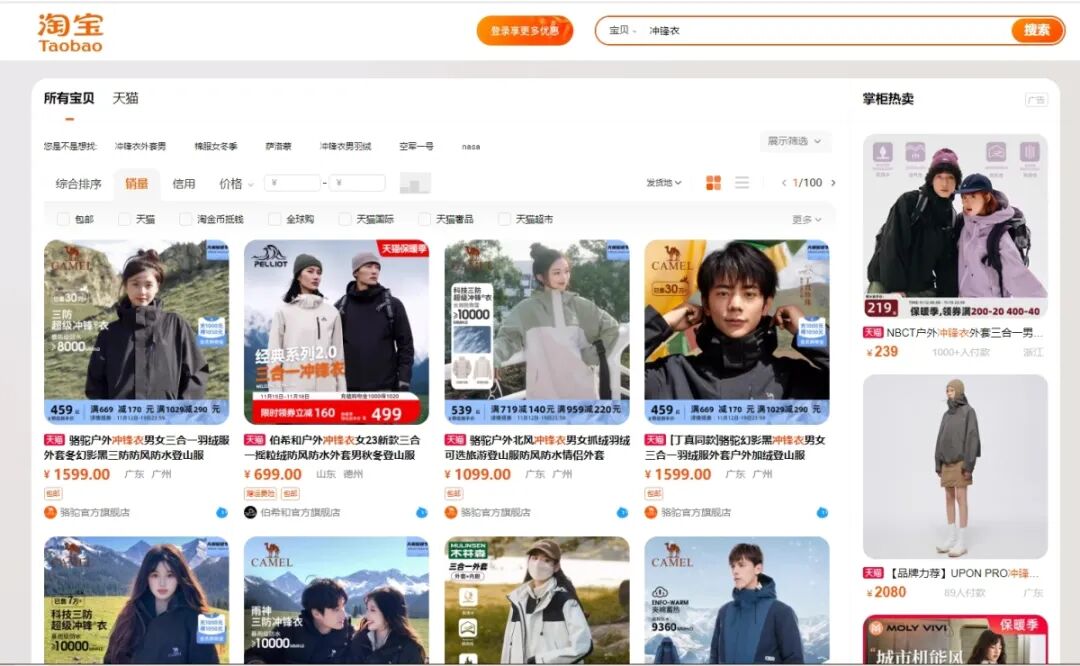This screenshot has width=1080, height=666.
Task: Open NBCT couple jacket ad image
Action: pos(955,226)
